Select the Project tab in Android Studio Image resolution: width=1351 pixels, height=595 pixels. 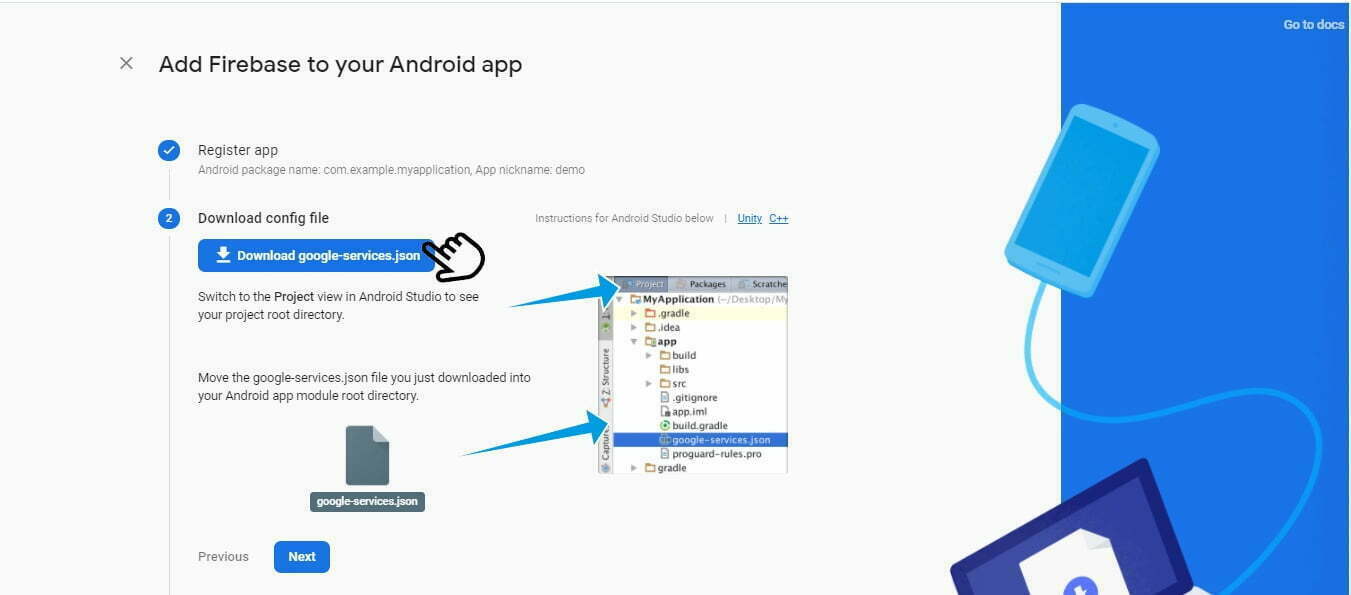click(645, 284)
